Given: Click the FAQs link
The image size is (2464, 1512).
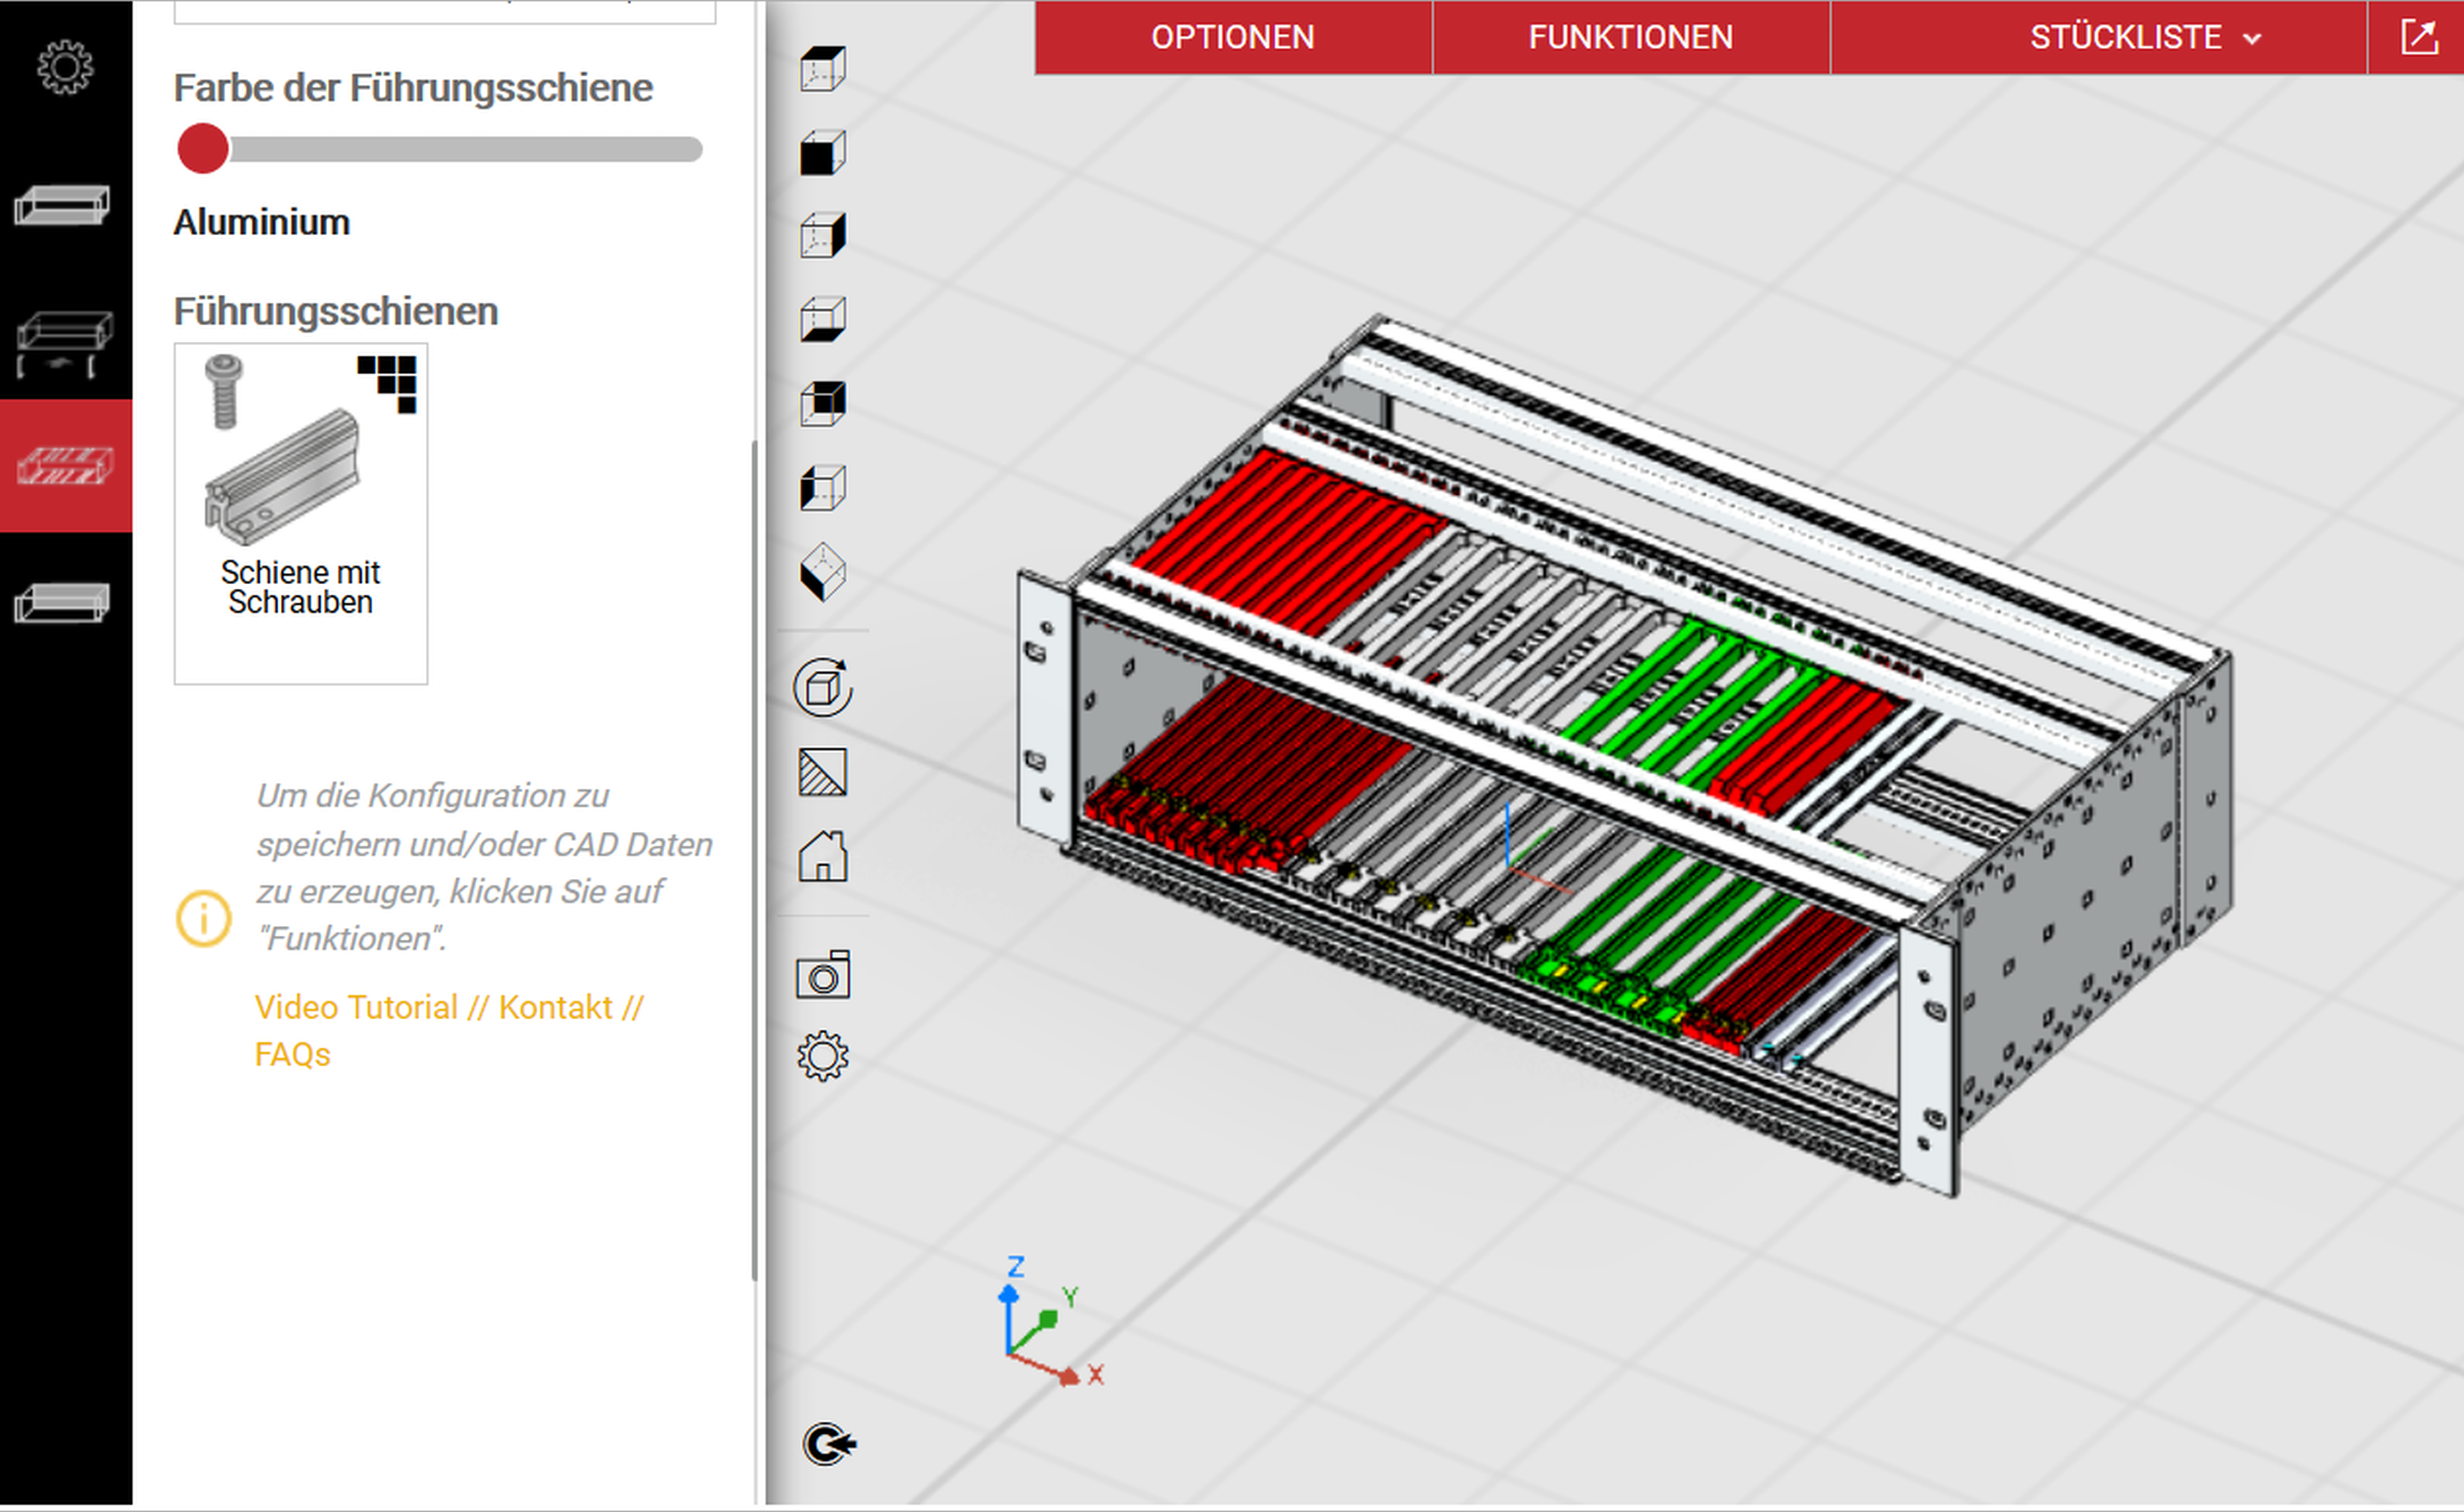Looking at the screenshot, I should click(x=291, y=1054).
